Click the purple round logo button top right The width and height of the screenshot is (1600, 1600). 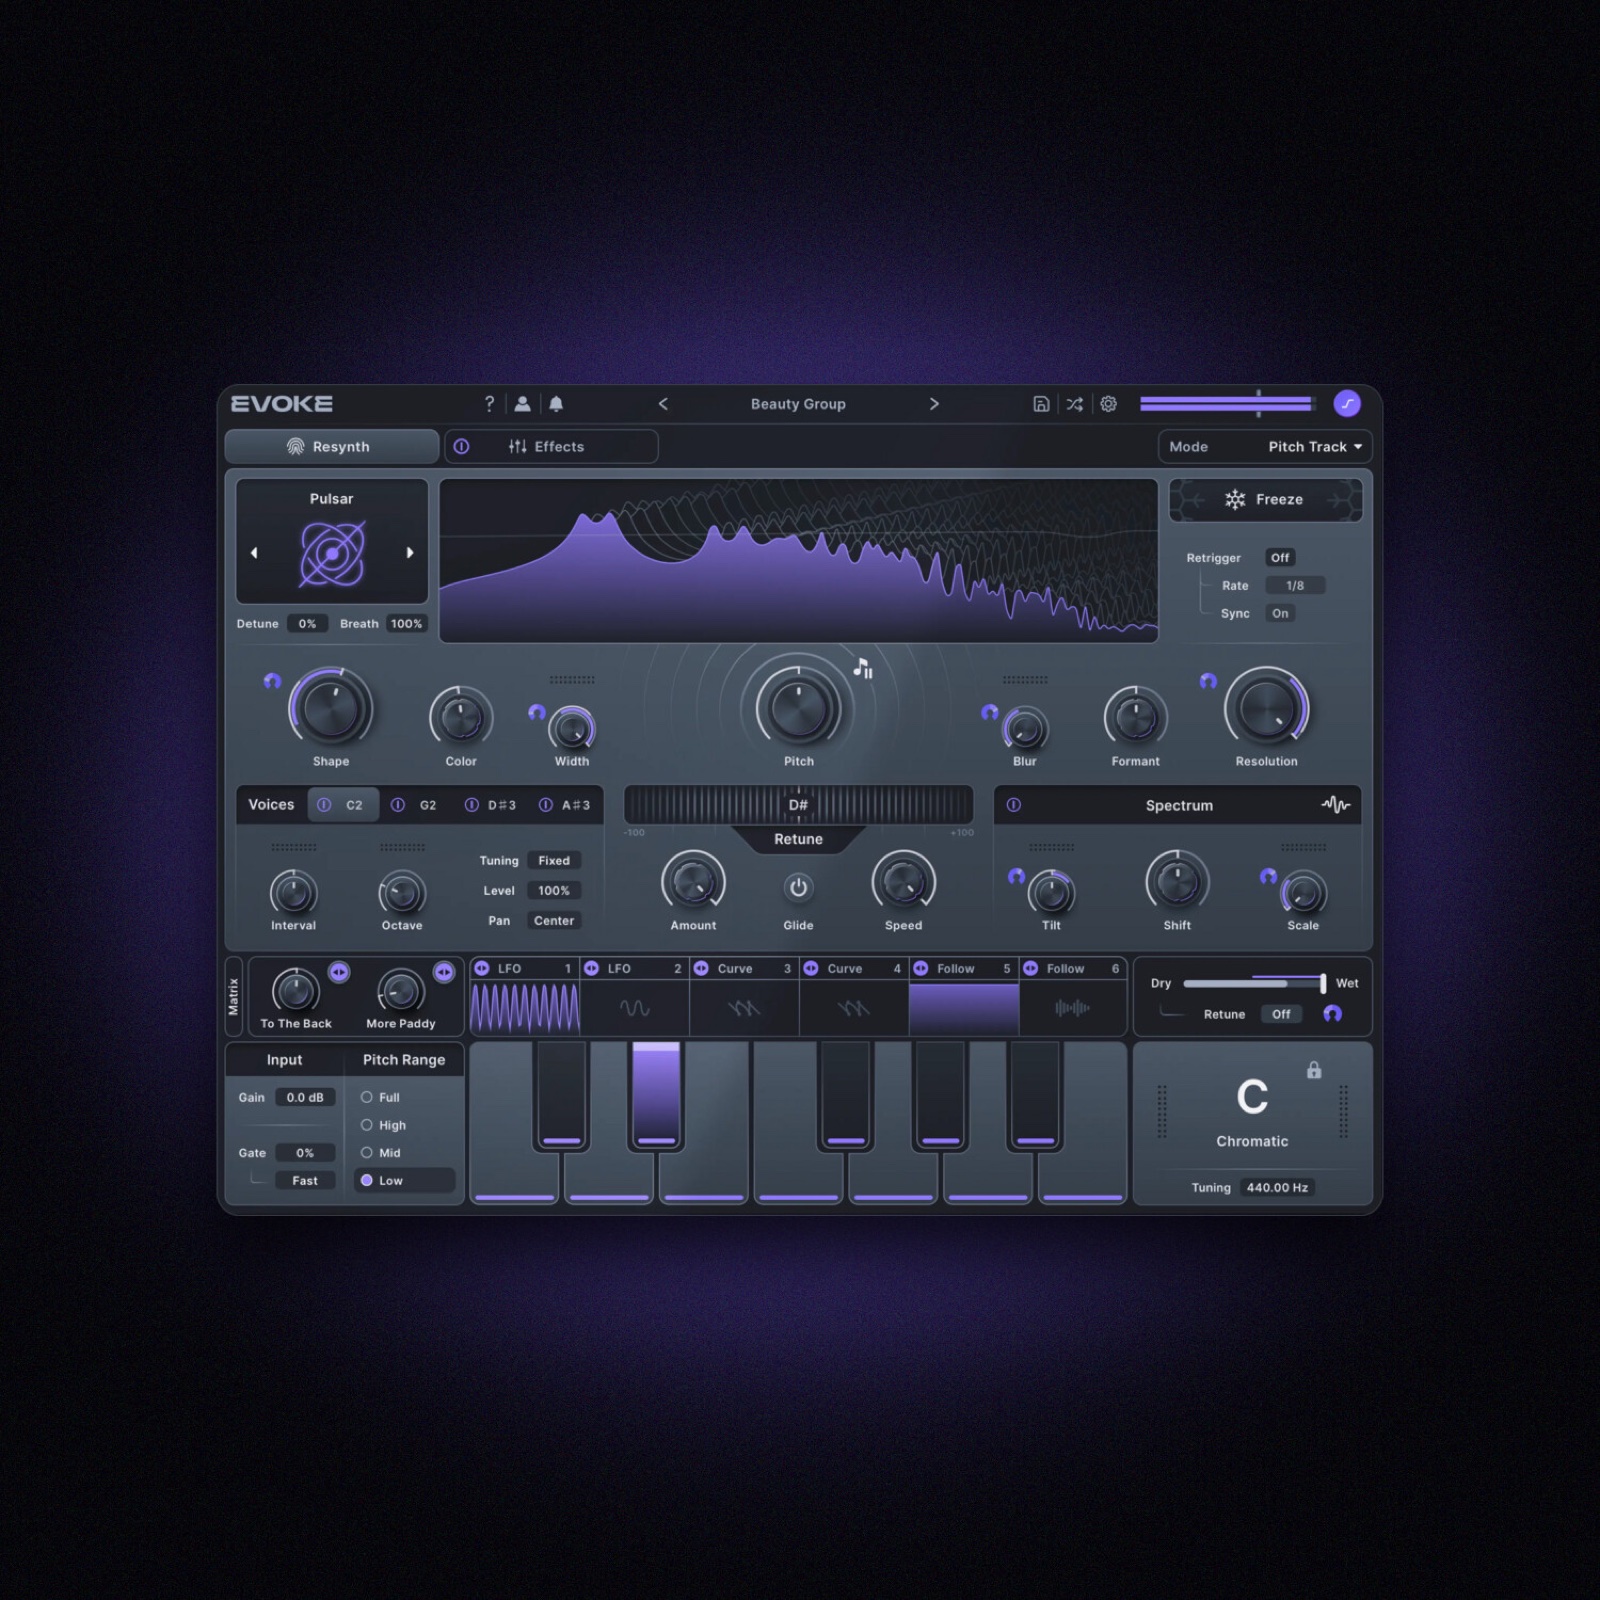[x=1347, y=404]
